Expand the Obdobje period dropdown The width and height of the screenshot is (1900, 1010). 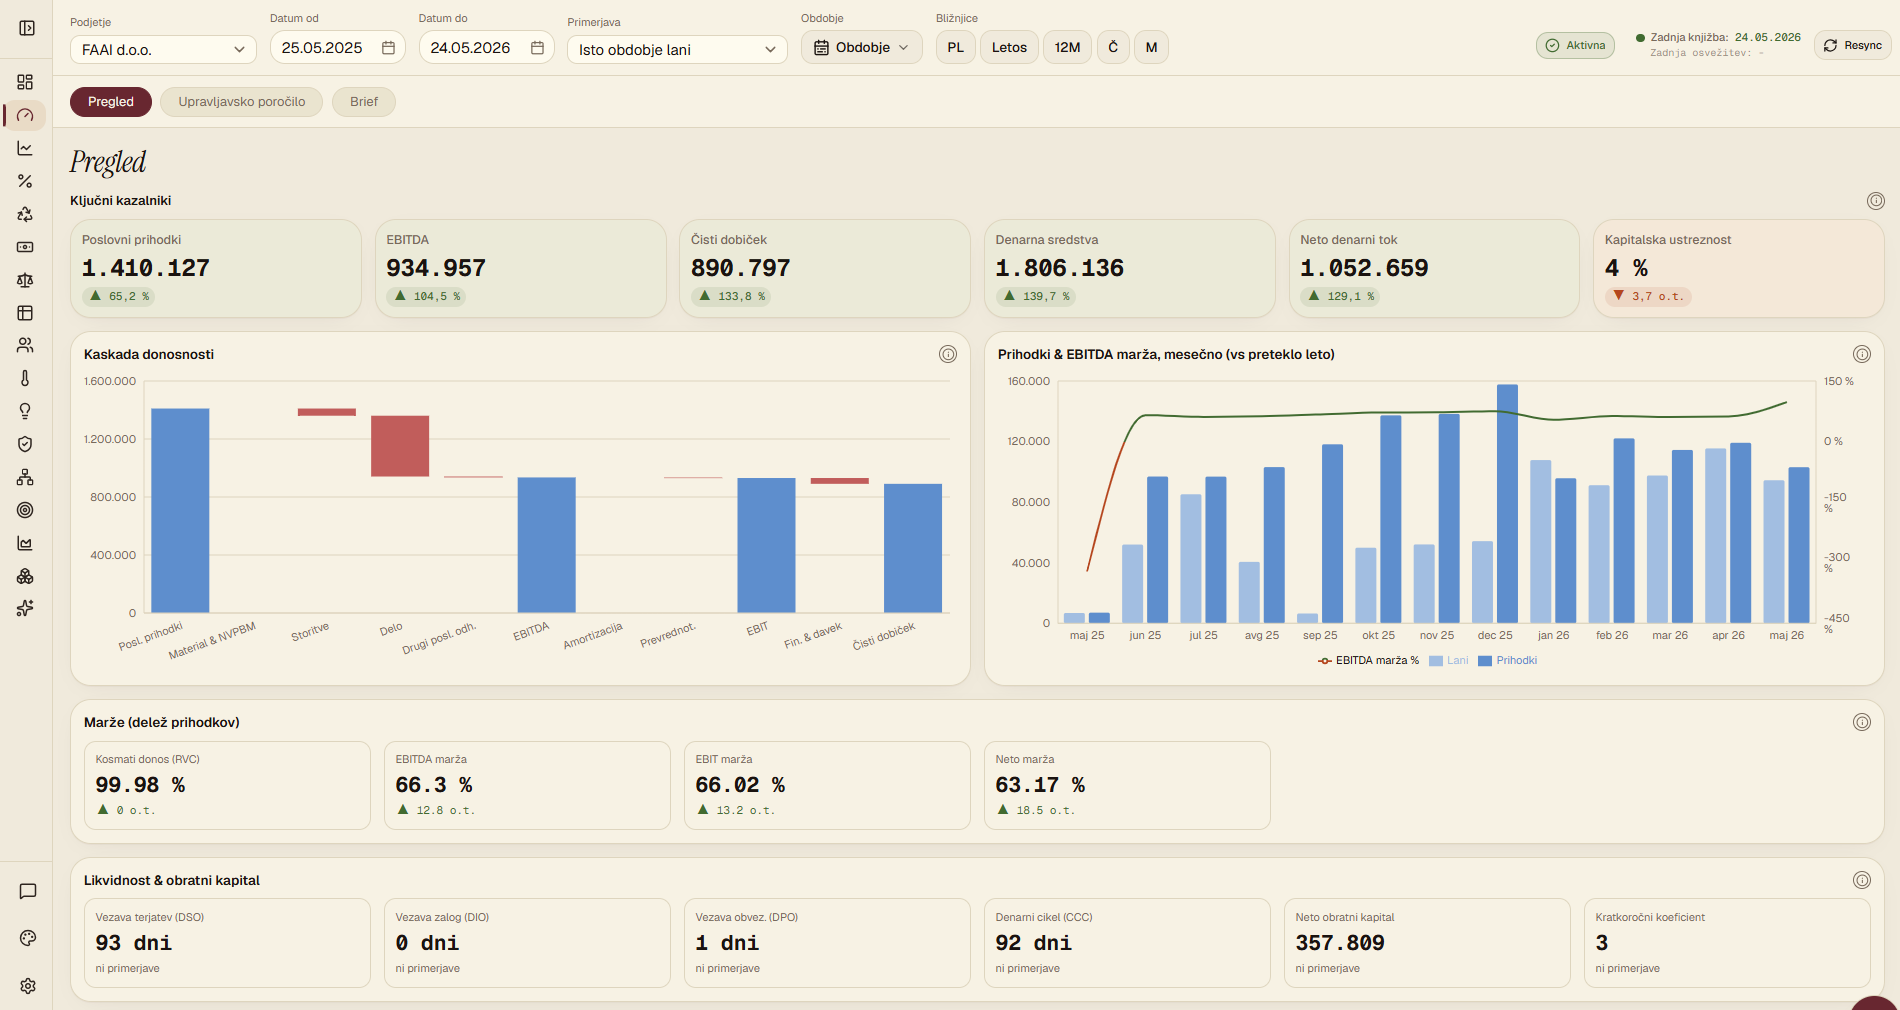pyautogui.click(x=861, y=47)
